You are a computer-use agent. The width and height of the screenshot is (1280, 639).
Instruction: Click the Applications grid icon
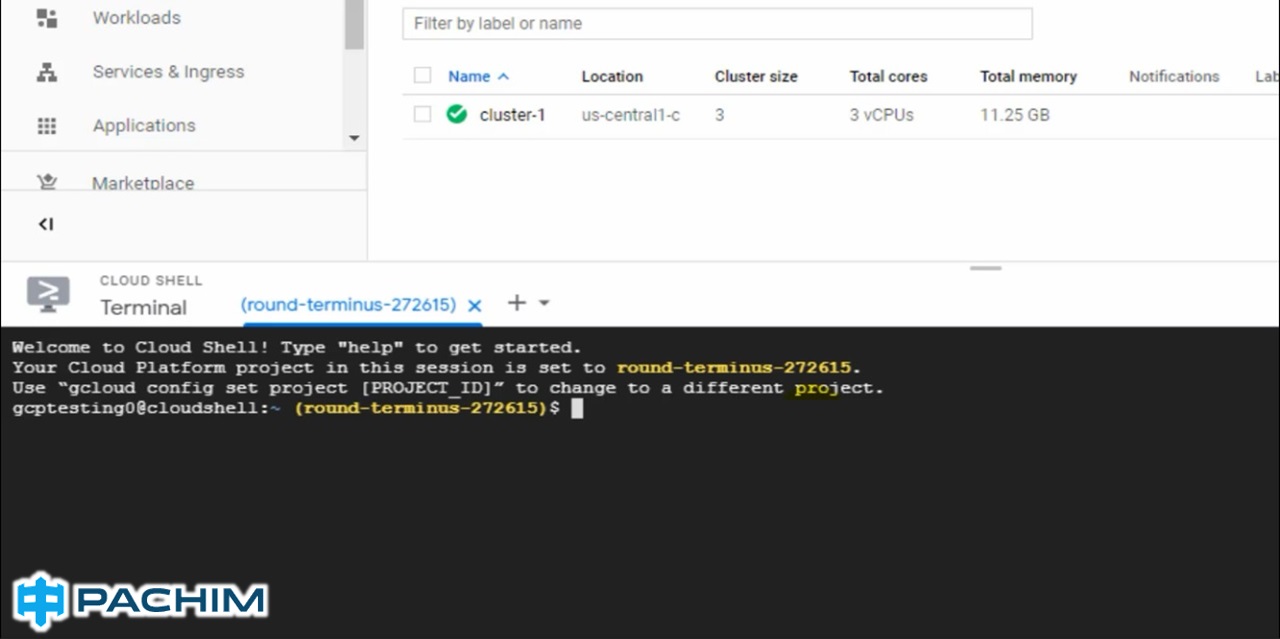(x=47, y=126)
